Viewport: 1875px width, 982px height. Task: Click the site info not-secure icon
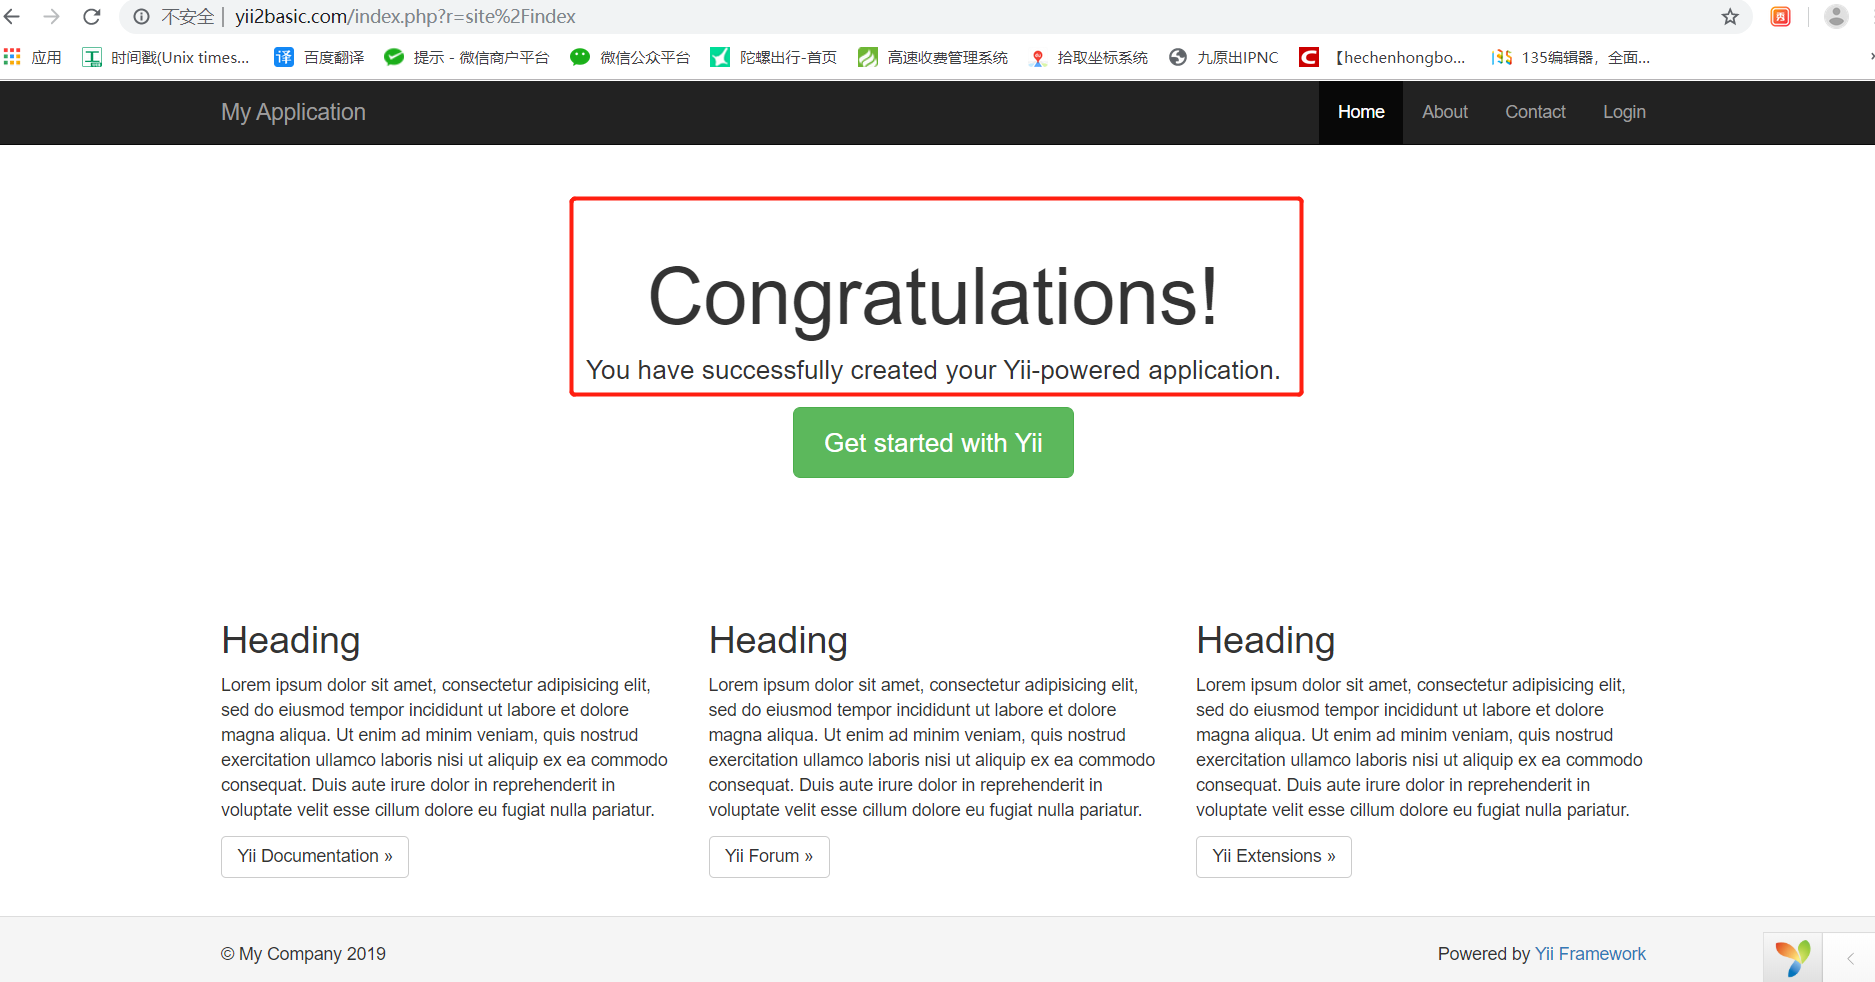pyautogui.click(x=142, y=17)
